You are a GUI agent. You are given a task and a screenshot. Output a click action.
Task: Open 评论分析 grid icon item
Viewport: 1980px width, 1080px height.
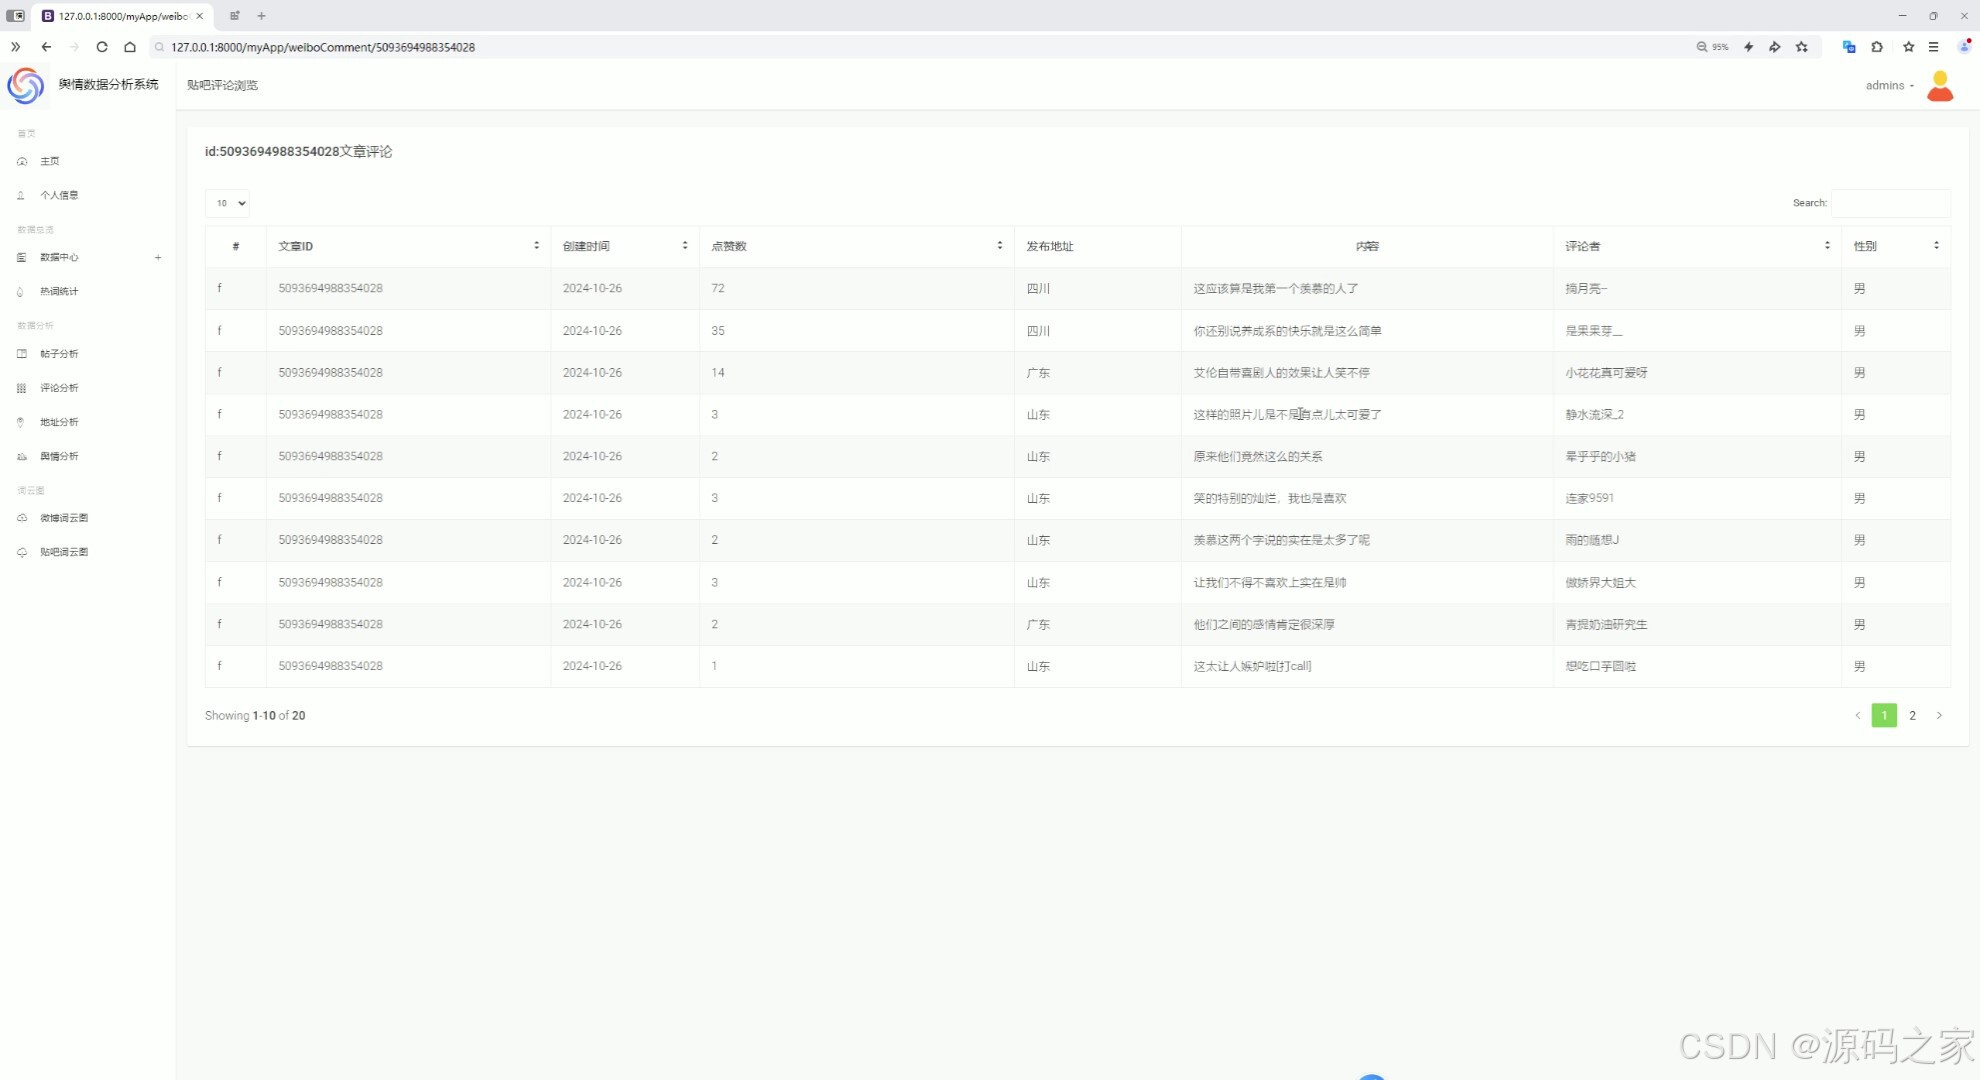point(22,388)
